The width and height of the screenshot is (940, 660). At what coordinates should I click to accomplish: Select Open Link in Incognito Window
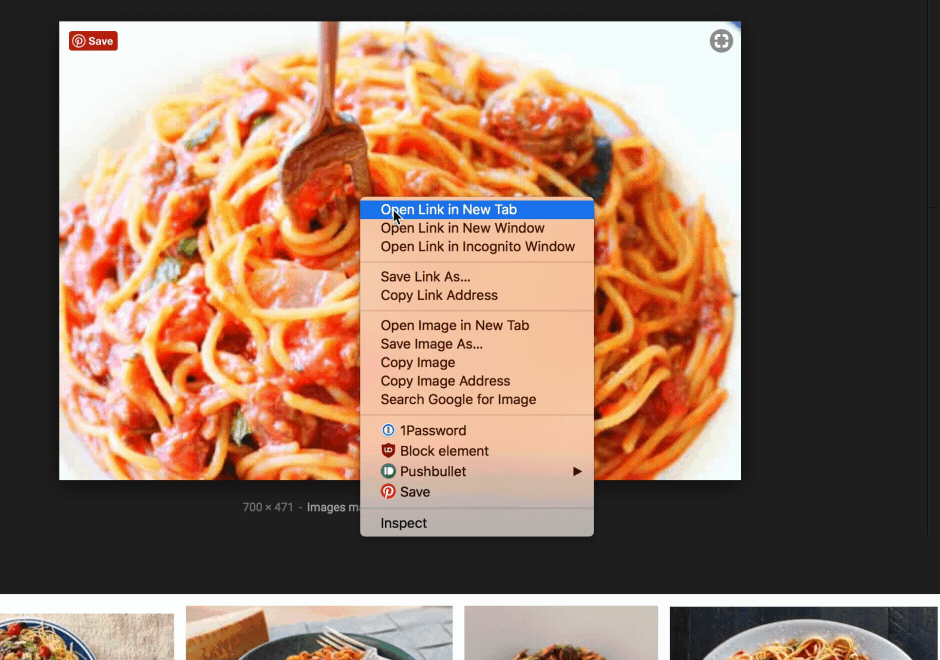tap(477, 246)
